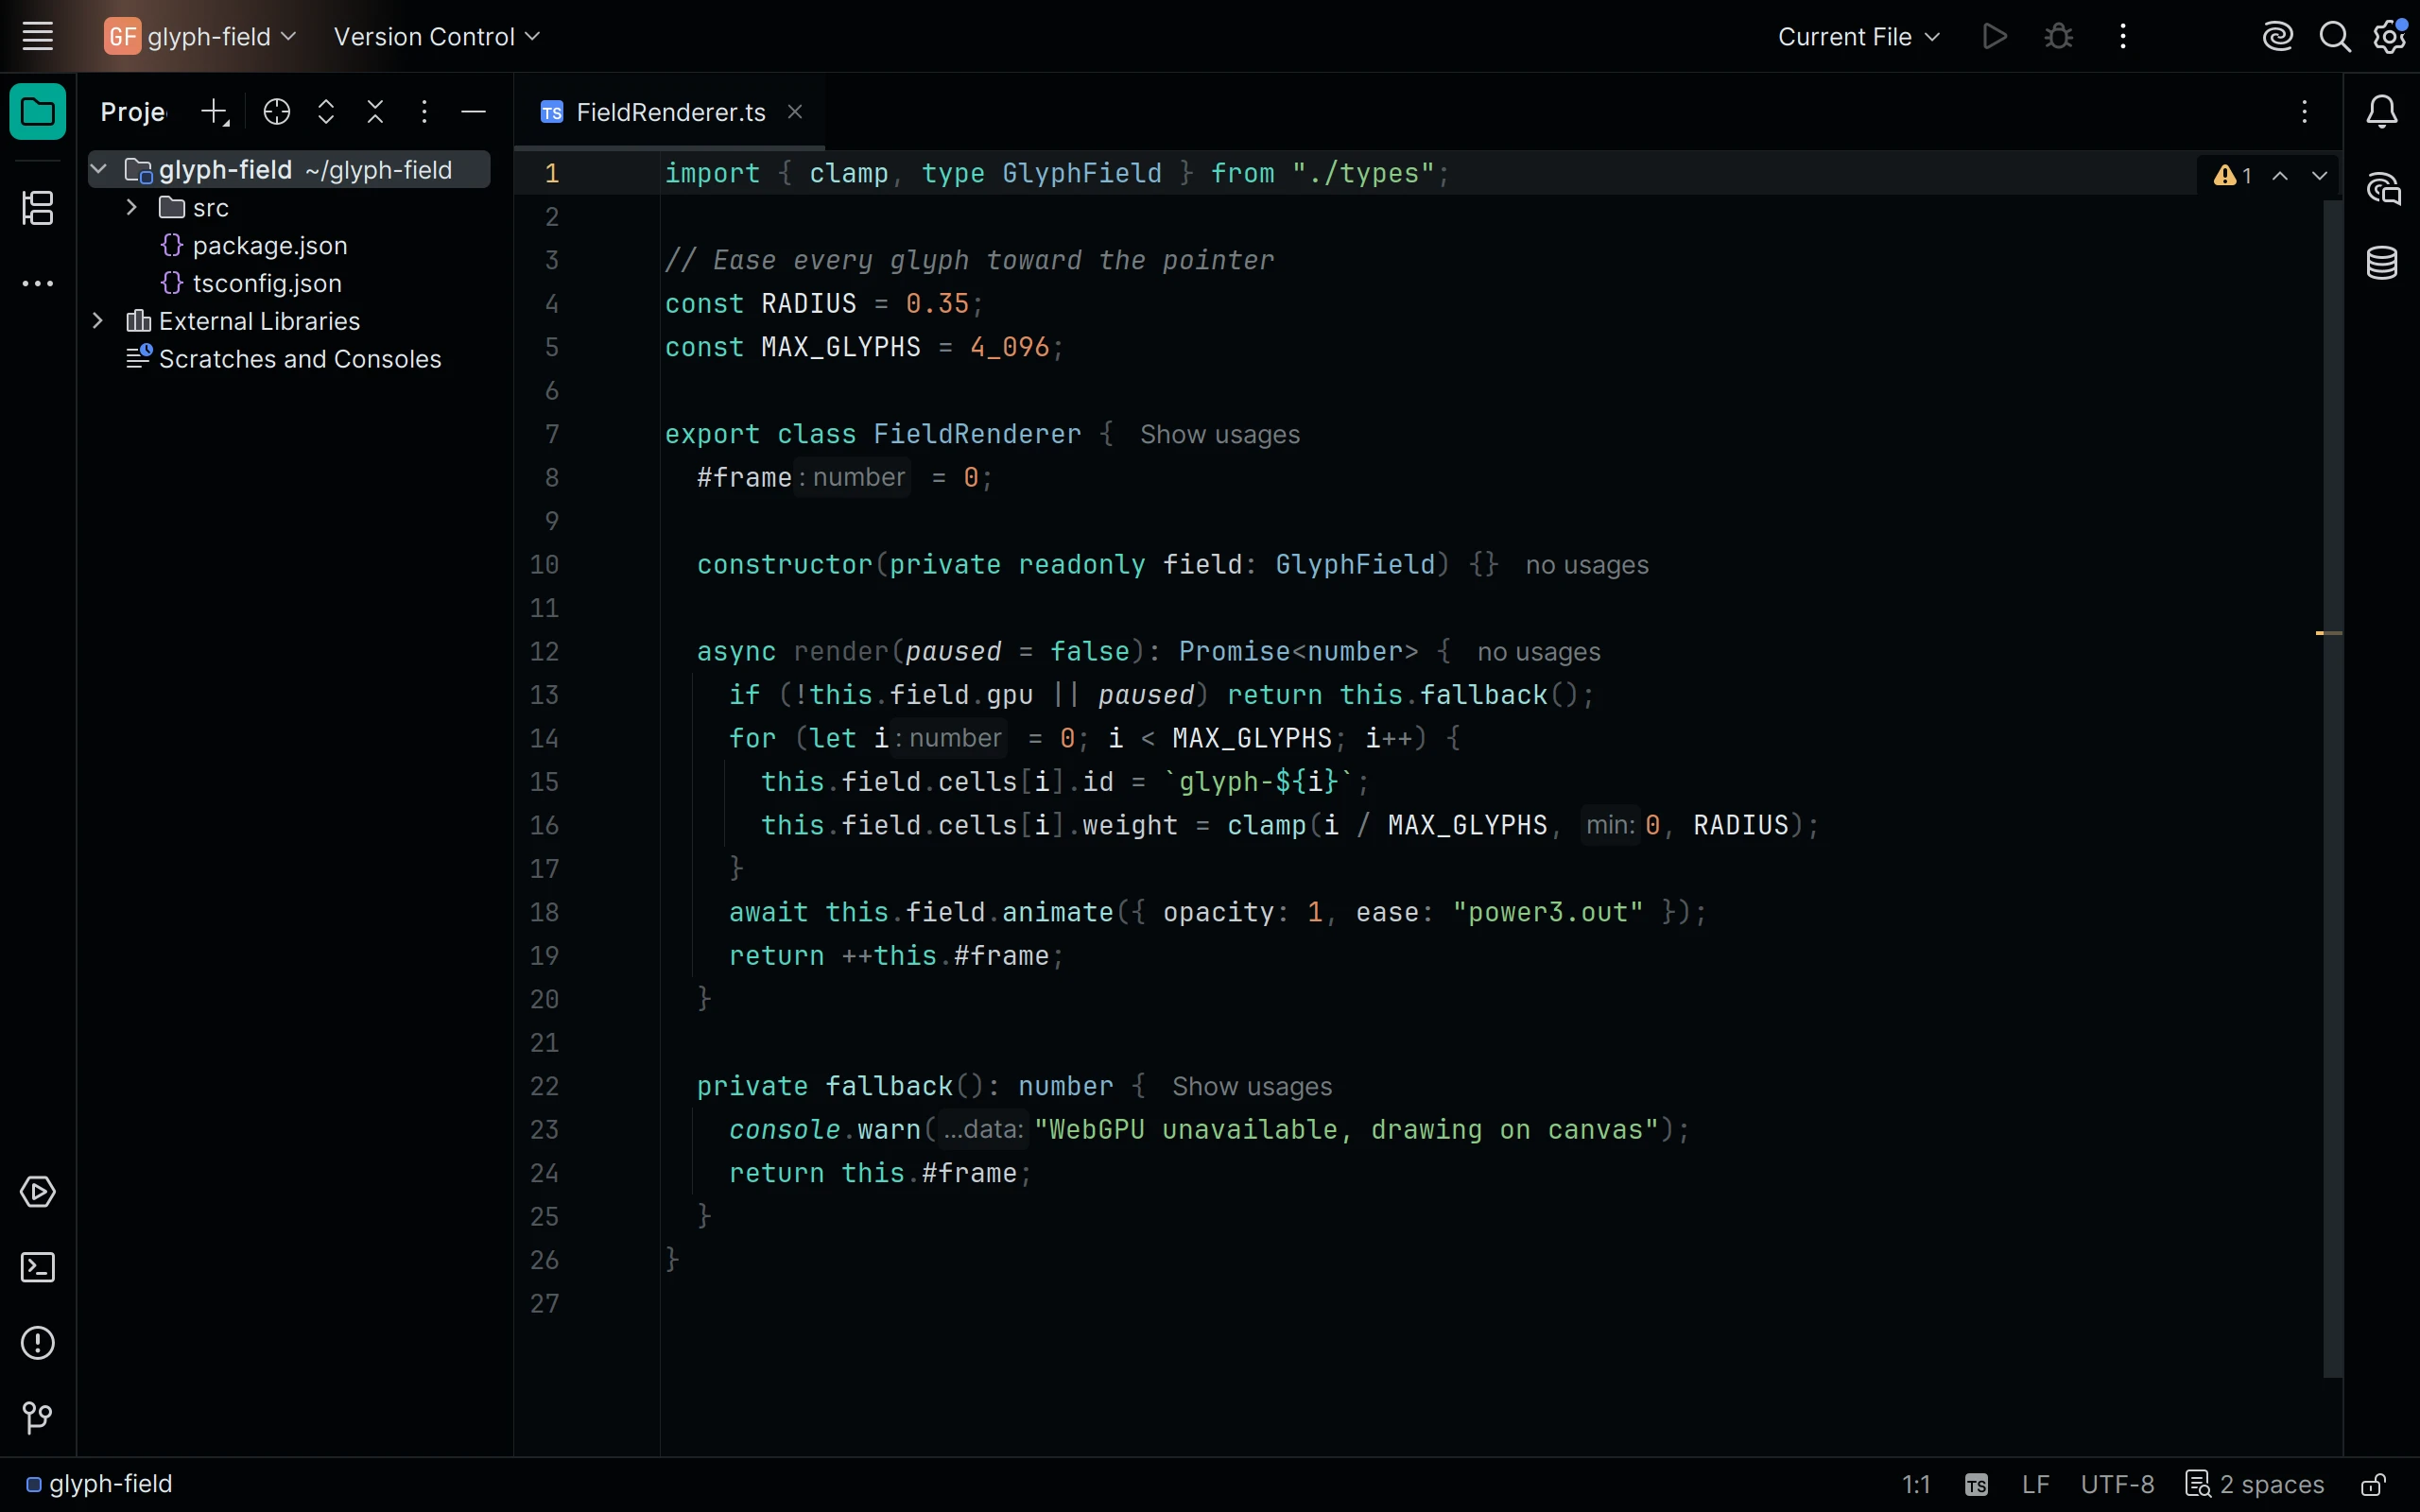The height and width of the screenshot is (1512, 2420).
Task: Click the warning count indicator
Action: pos(2233,176)
